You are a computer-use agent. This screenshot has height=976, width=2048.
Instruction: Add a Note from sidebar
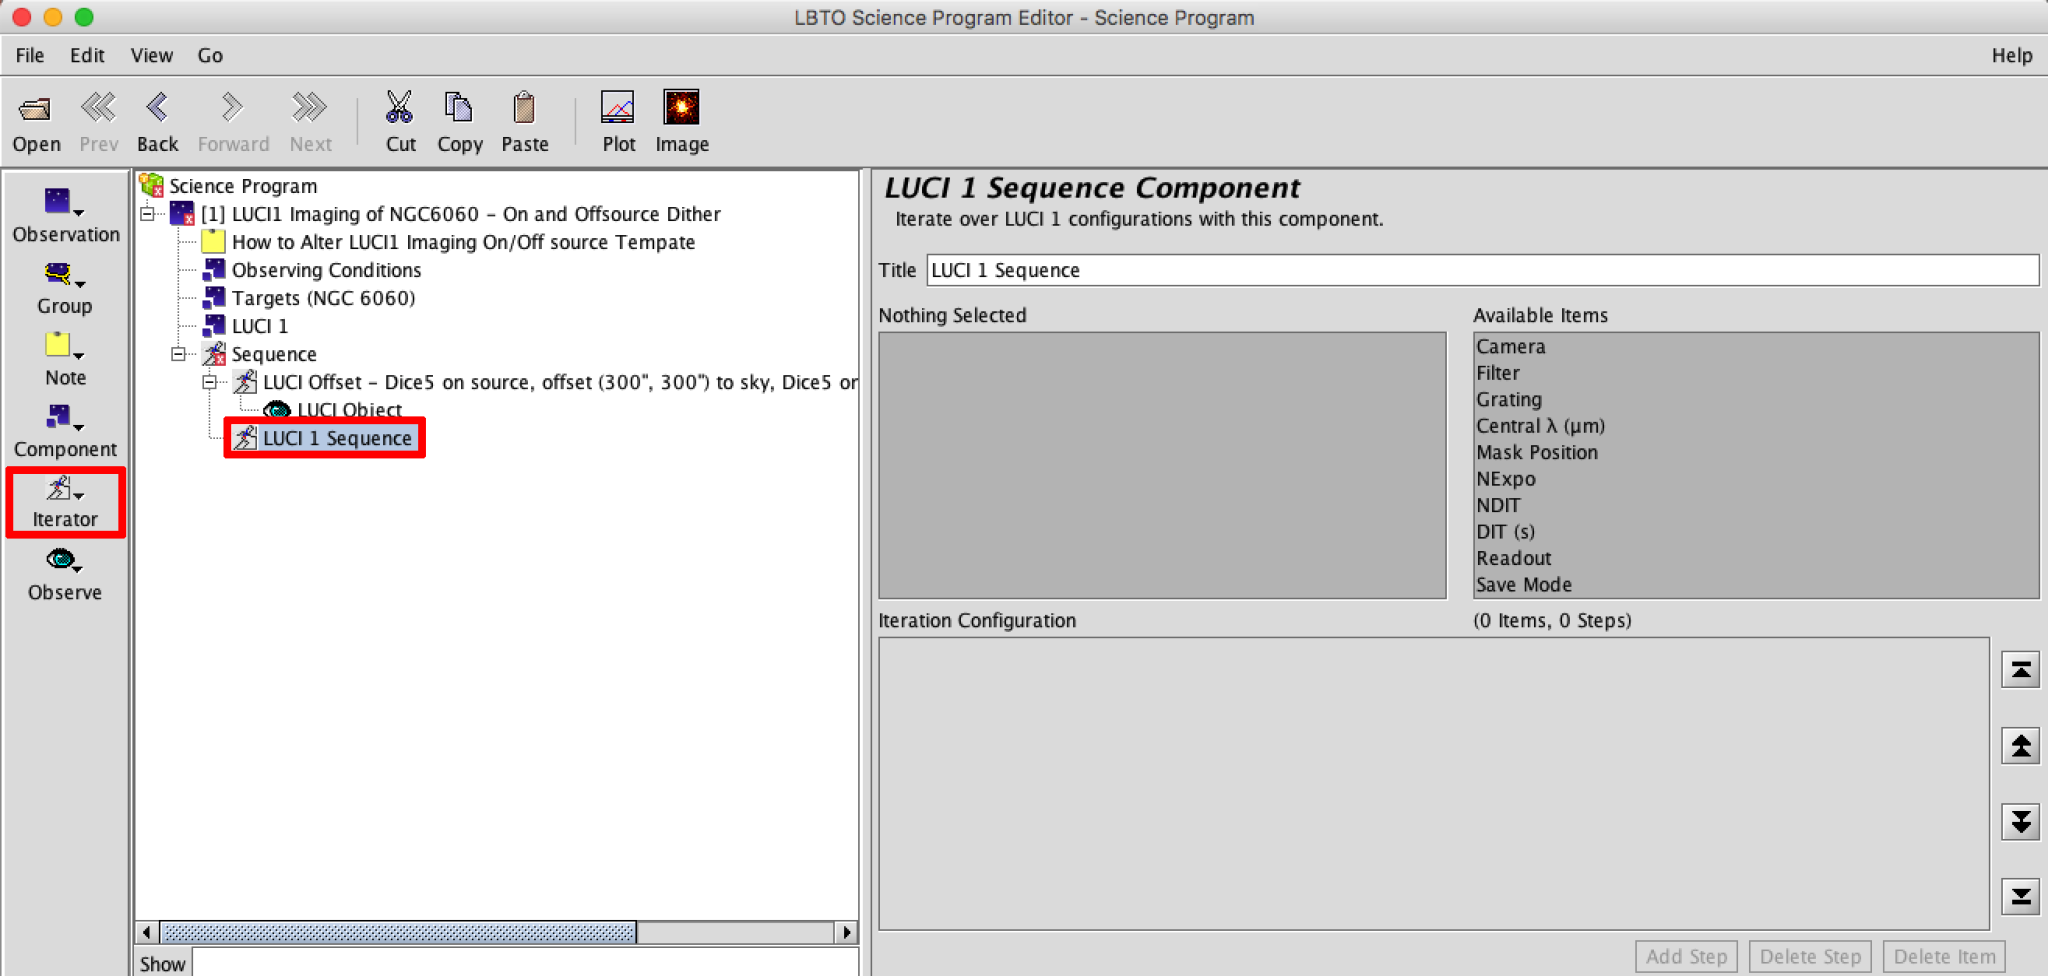pos(65,360)
